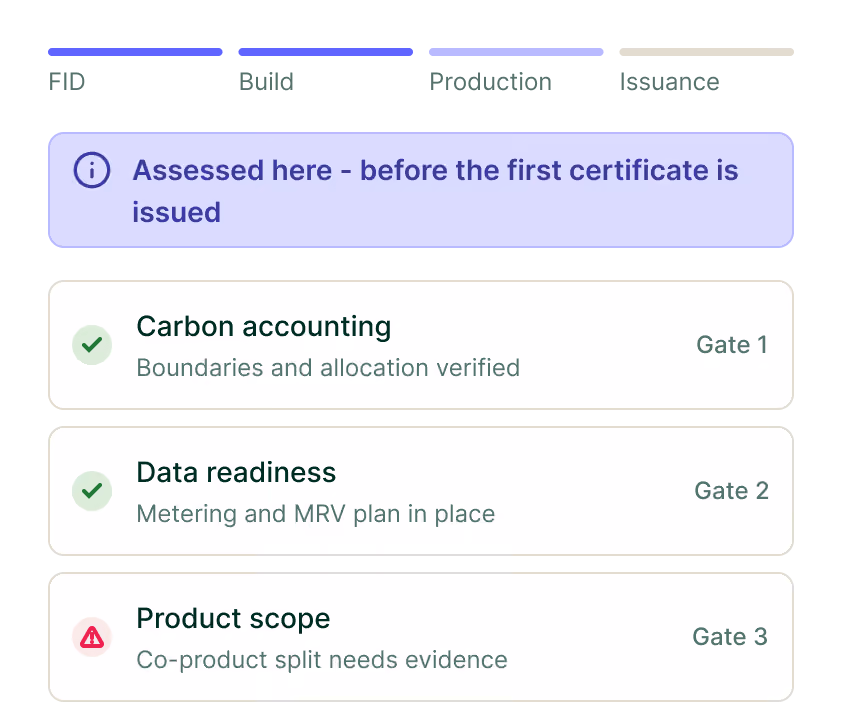Click the Gate 3 label
Viewport: 842px width, 704px height.
(730, 637)
